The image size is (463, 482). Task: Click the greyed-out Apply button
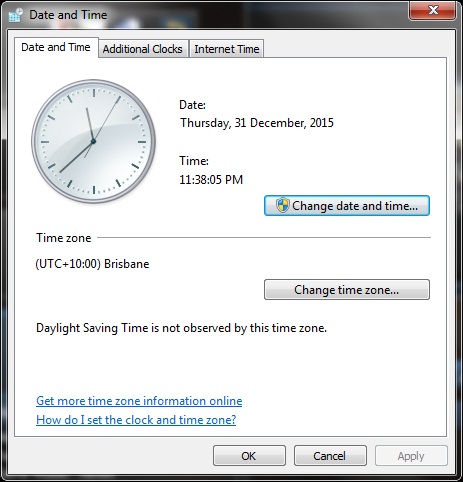(411, 456)
